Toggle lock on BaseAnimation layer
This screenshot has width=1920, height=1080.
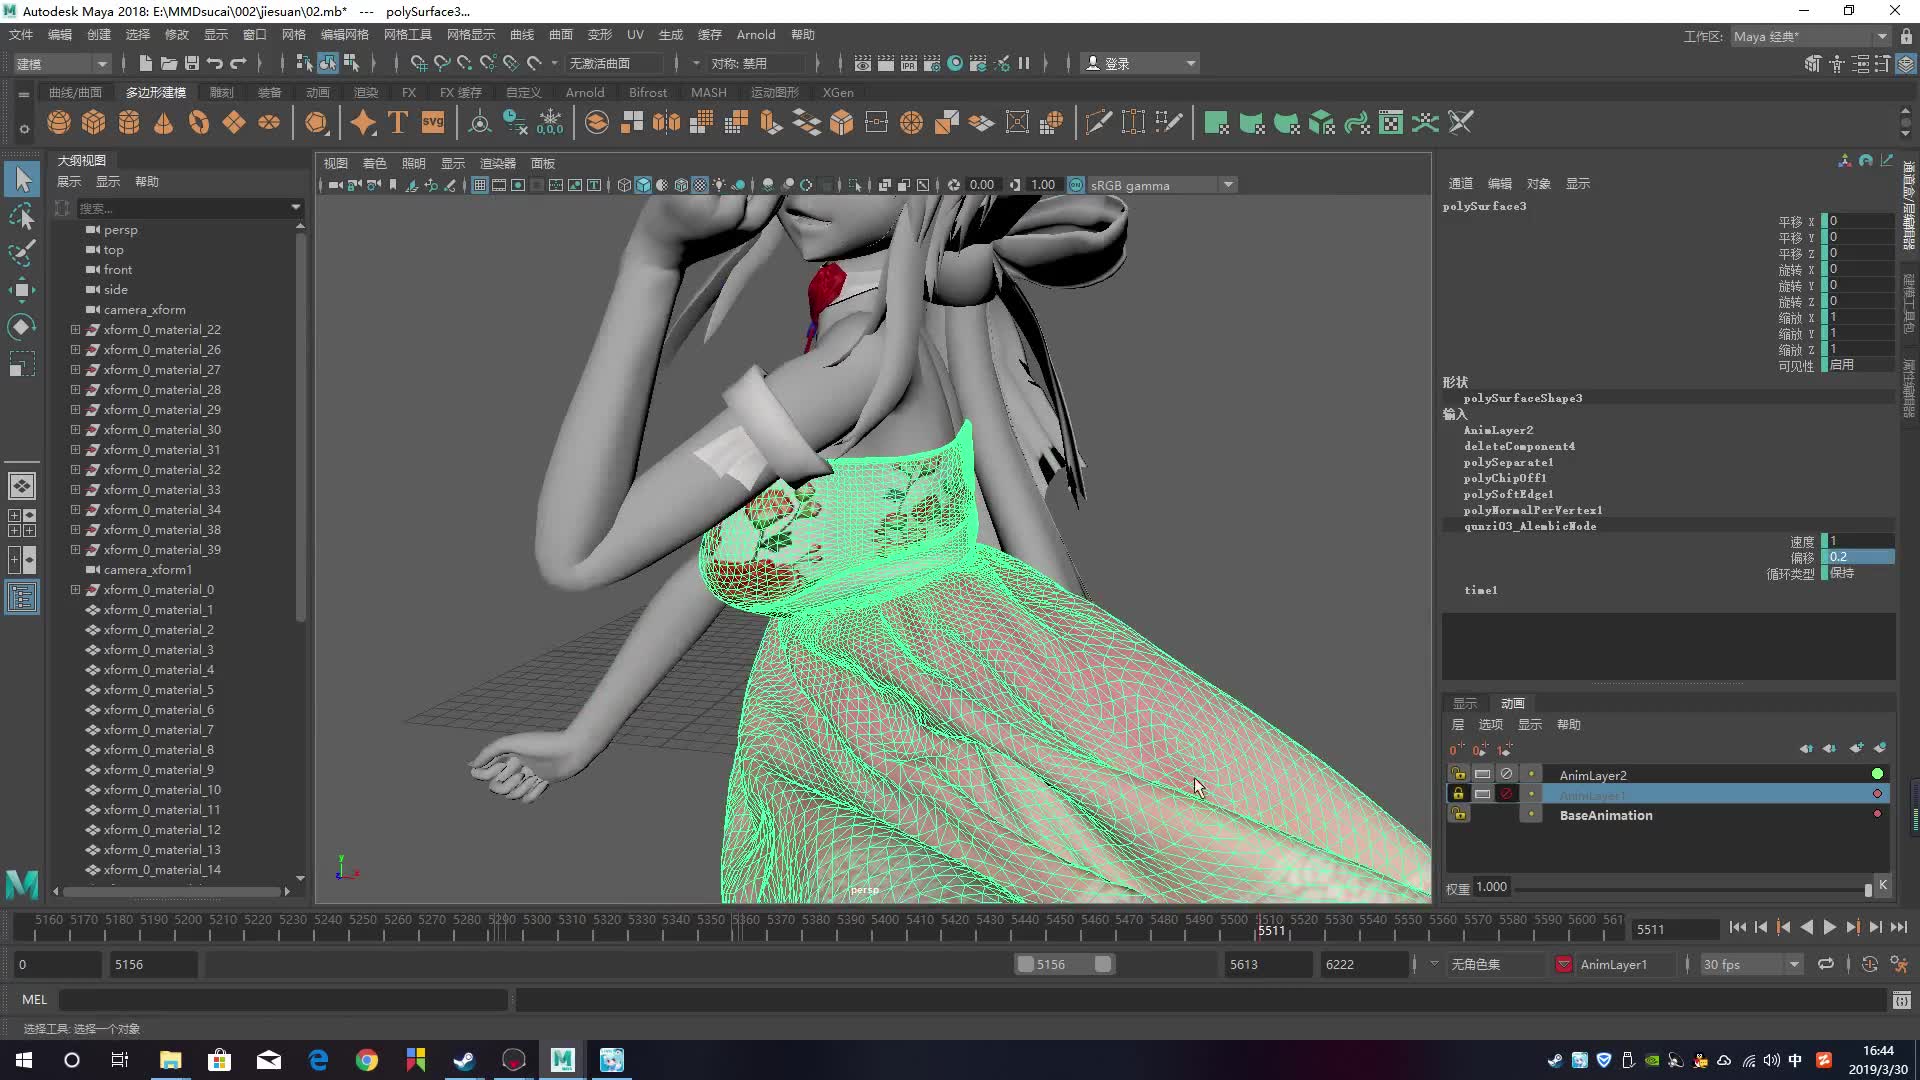click(1459, 815)
